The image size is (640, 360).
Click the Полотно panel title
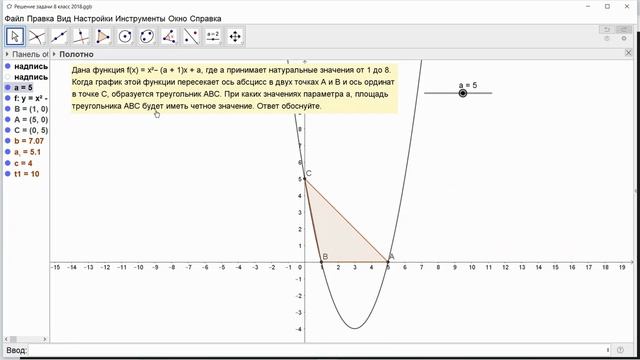click(76, 54)
